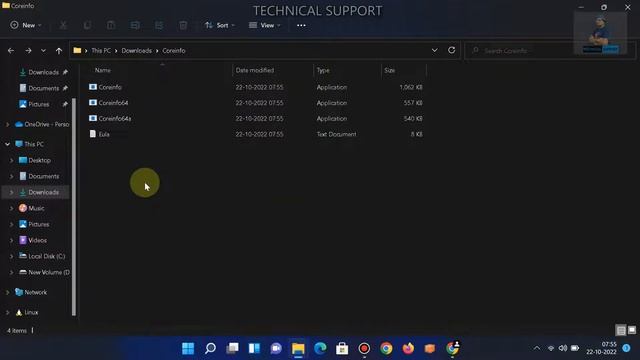The image size is (640, 360).
Task: Go forward with the right arrow
Action: pos(28,51)
